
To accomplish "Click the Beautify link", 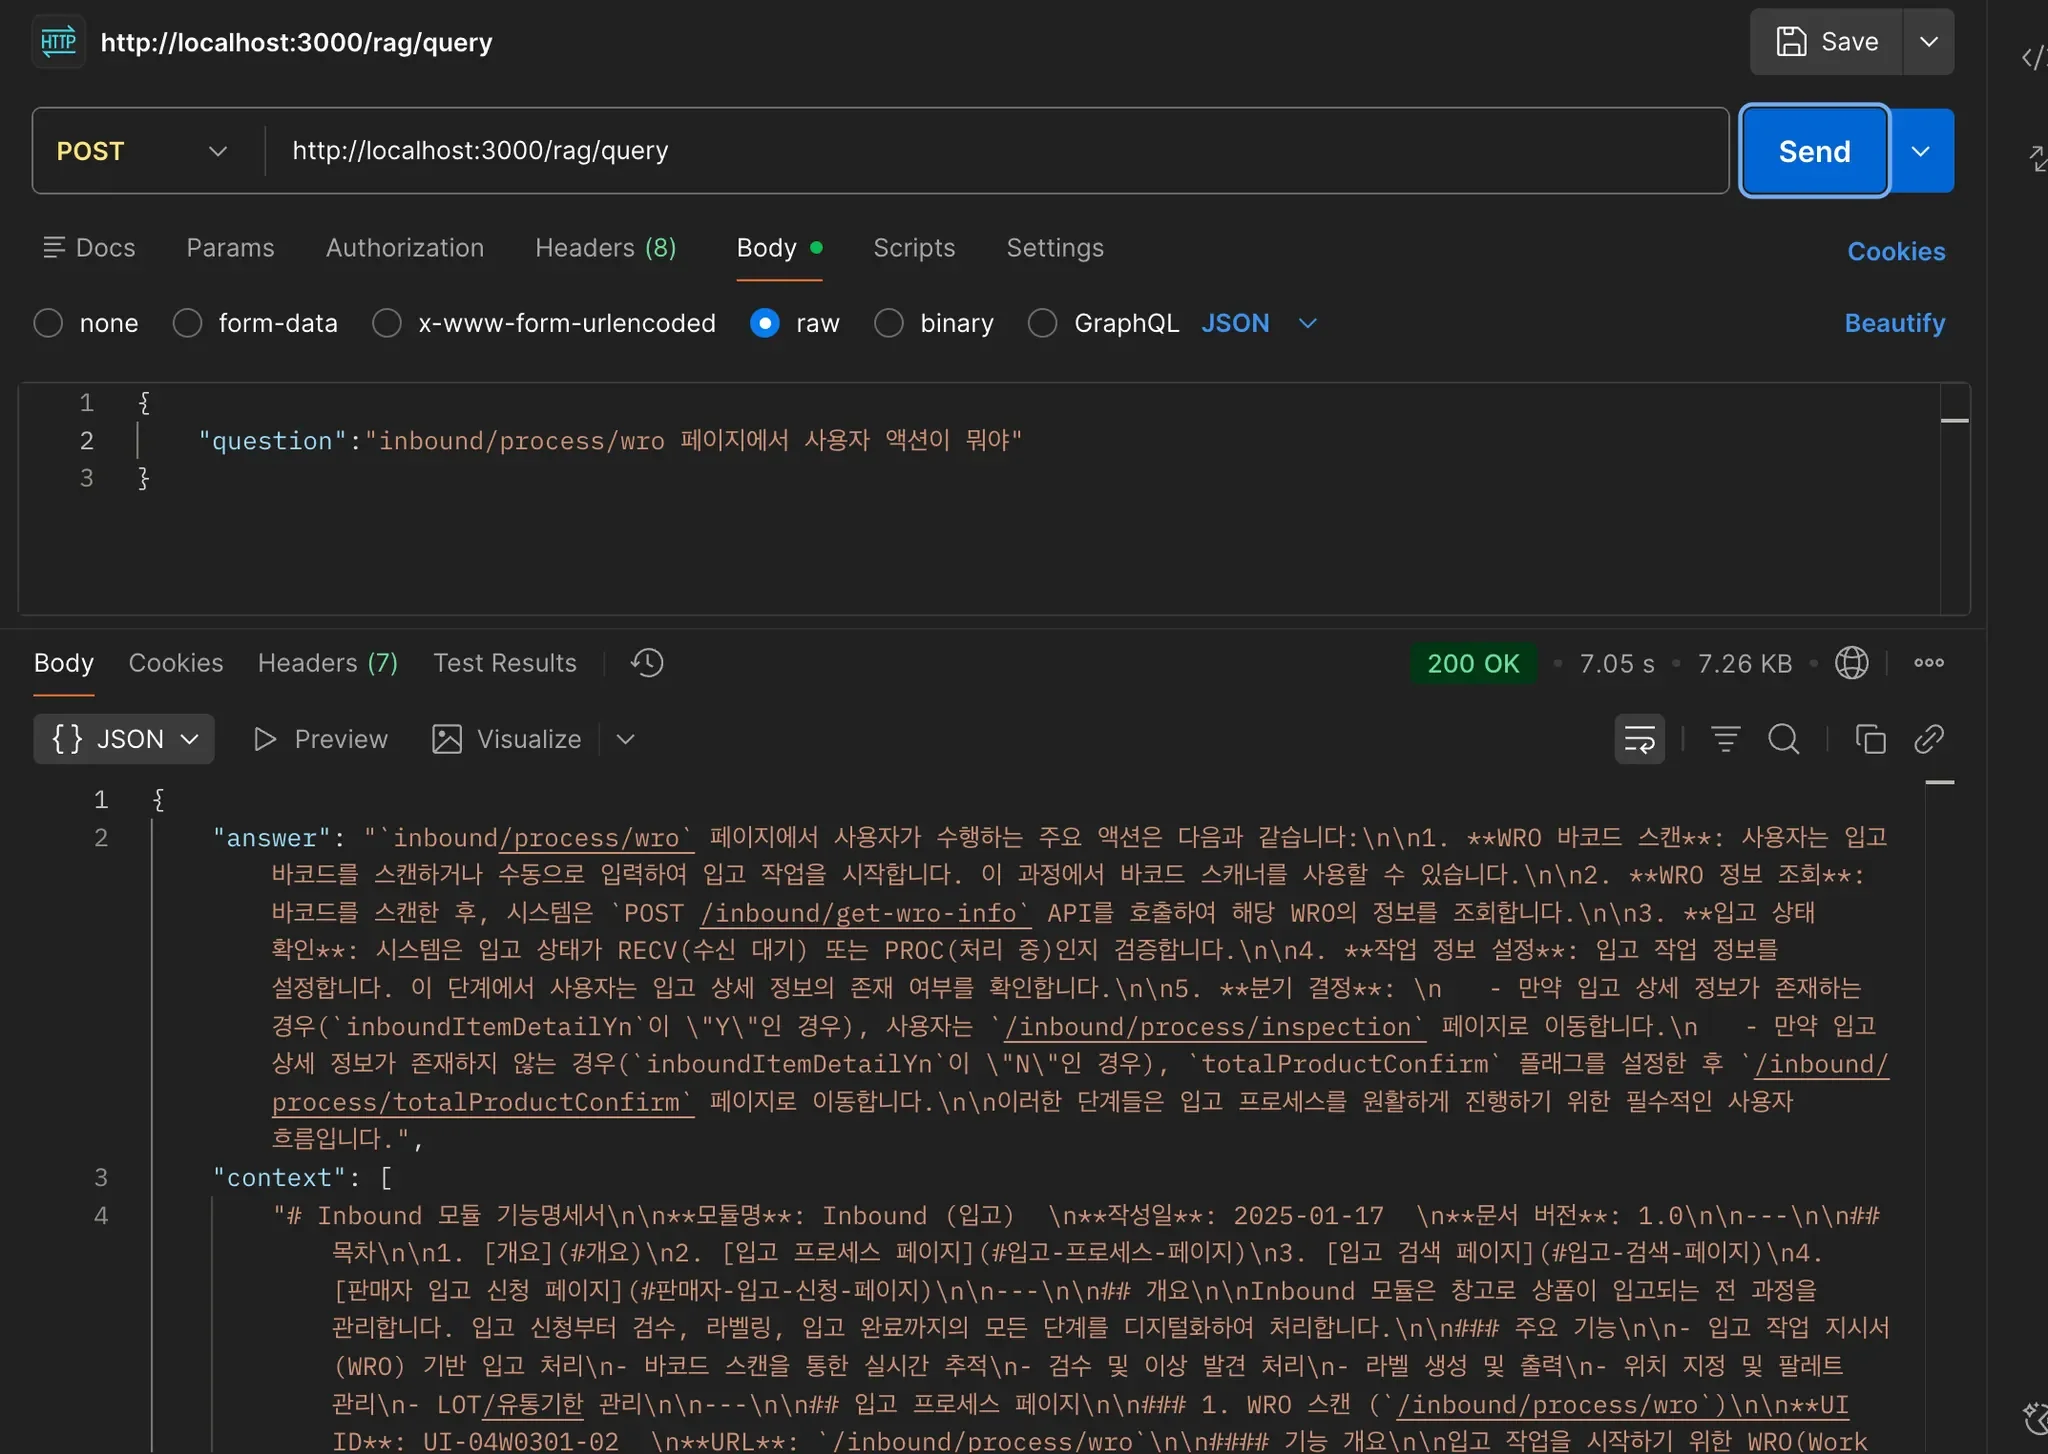I will [1894, 323].
